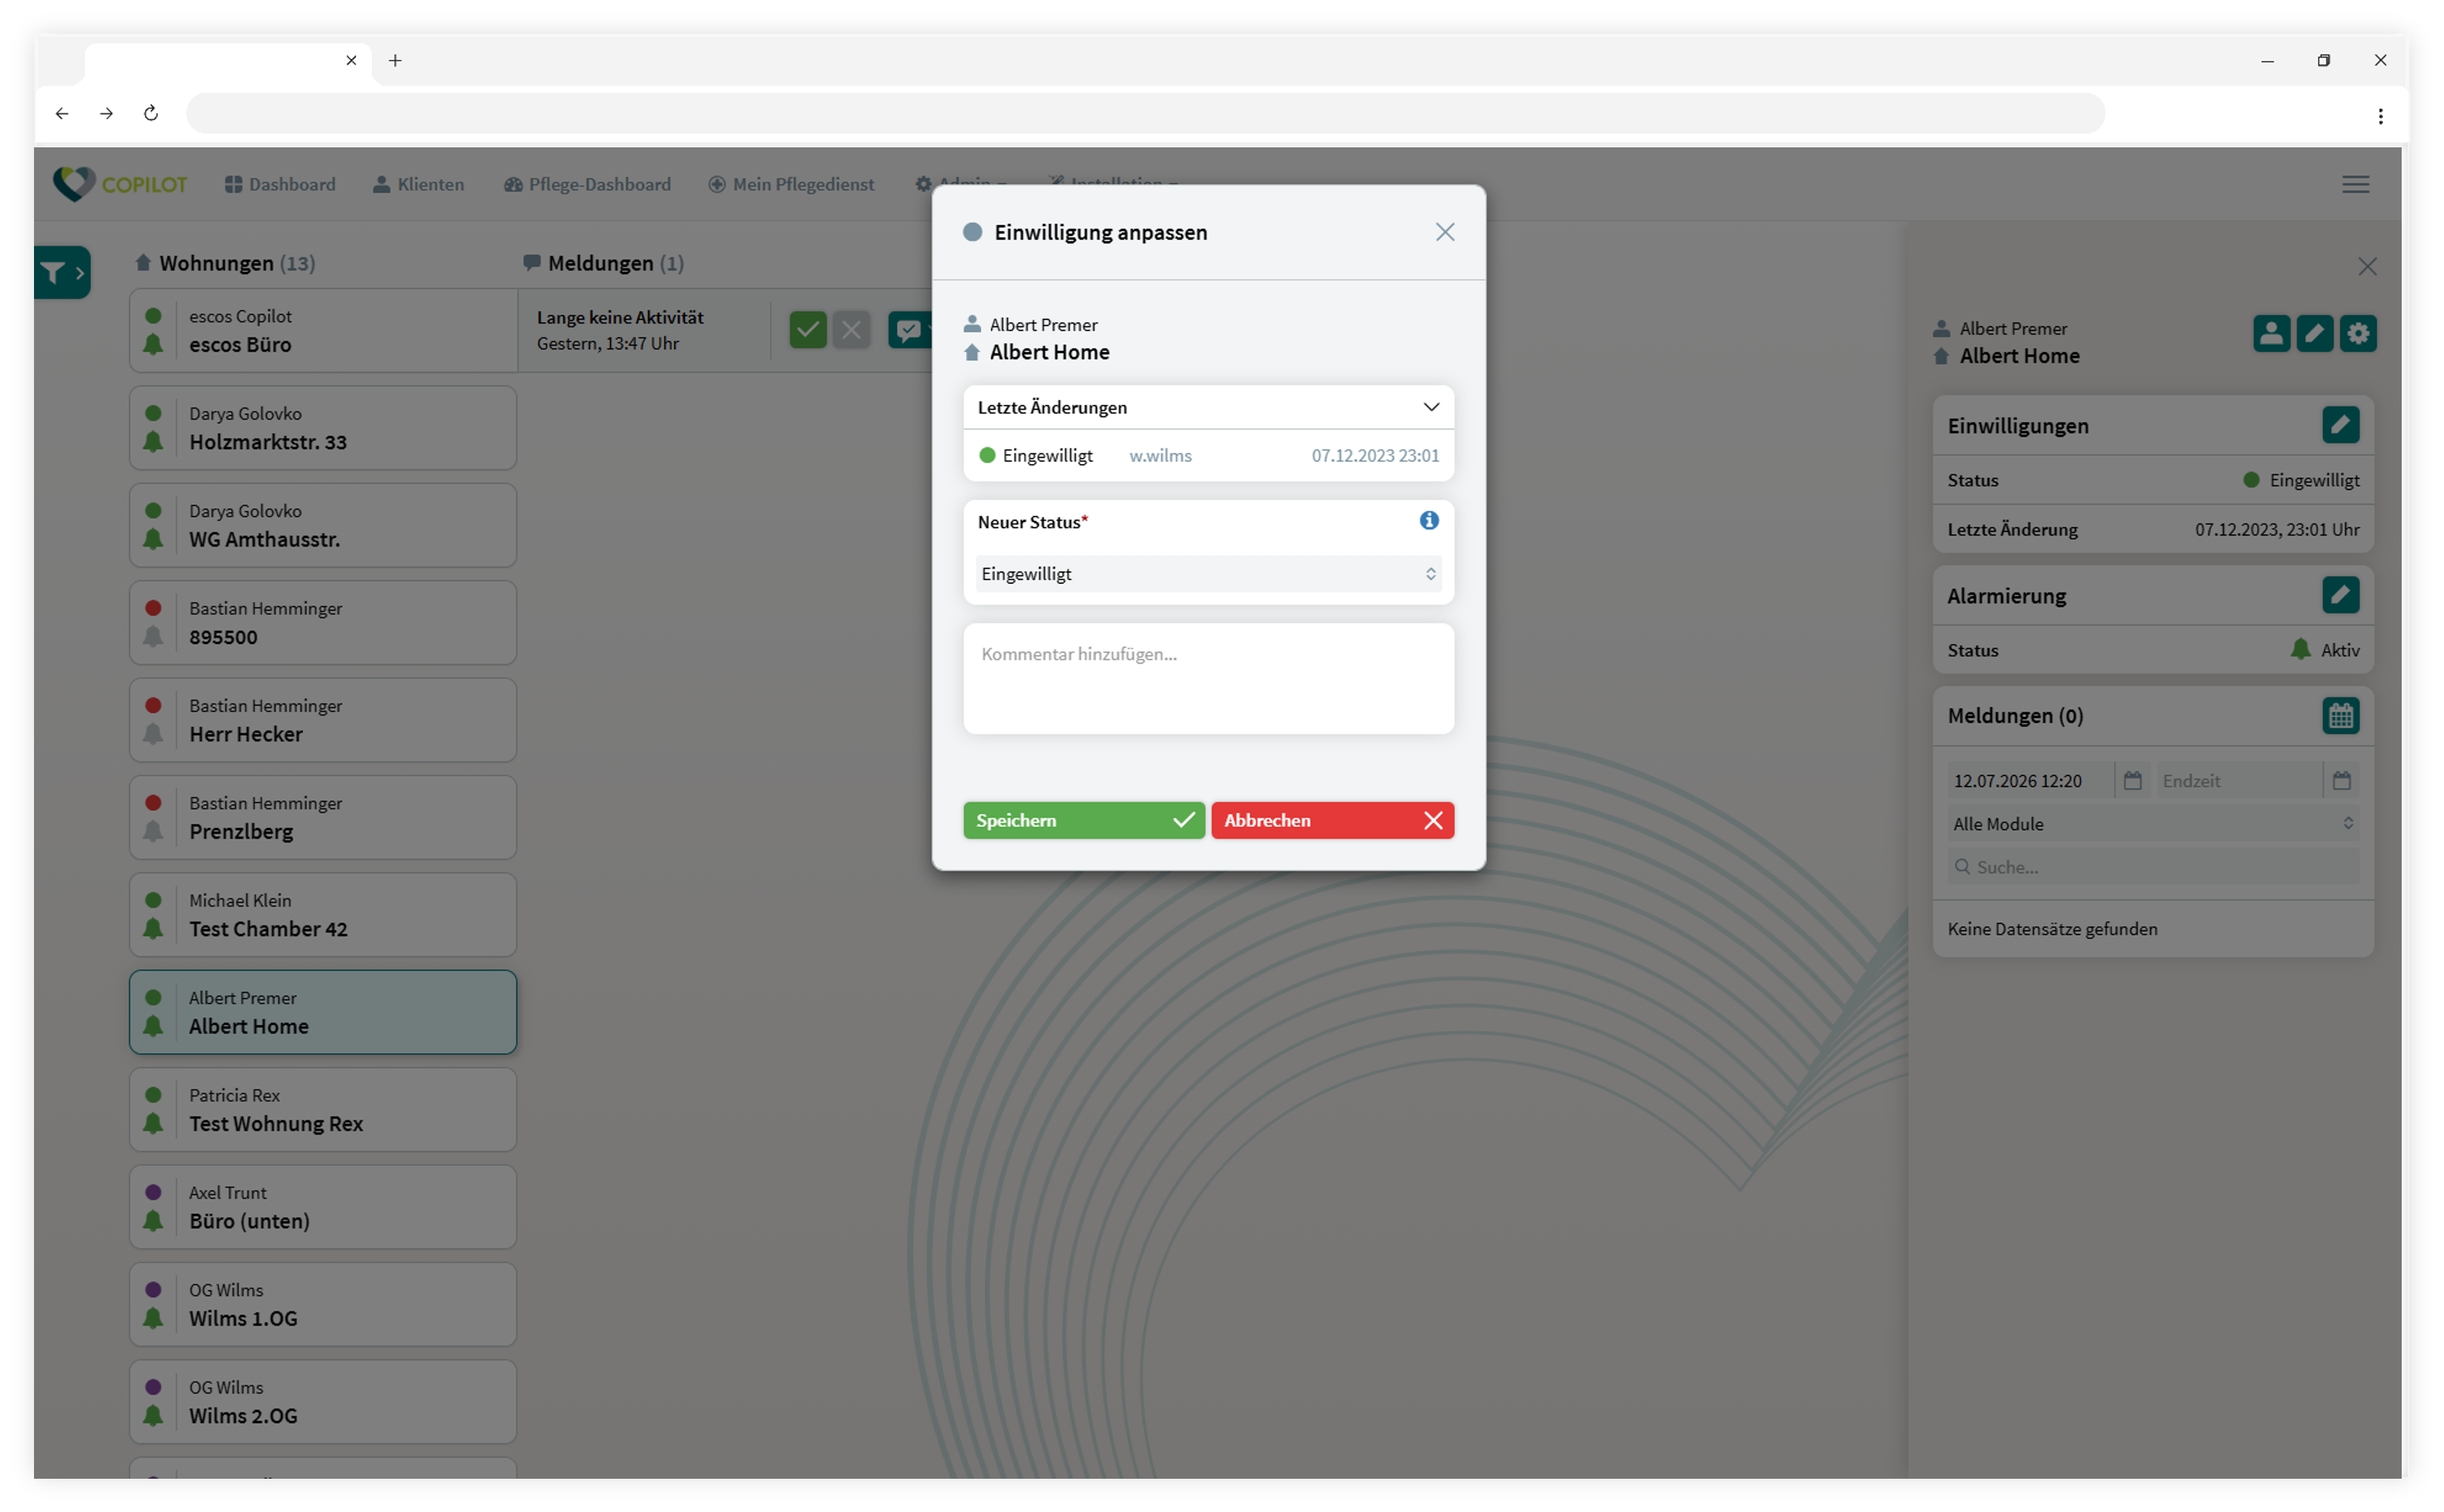Screen dimensions: 2444x1512
Task: Dismiss the Lange keine Aktivität message
Action: (x=851, y=330)
